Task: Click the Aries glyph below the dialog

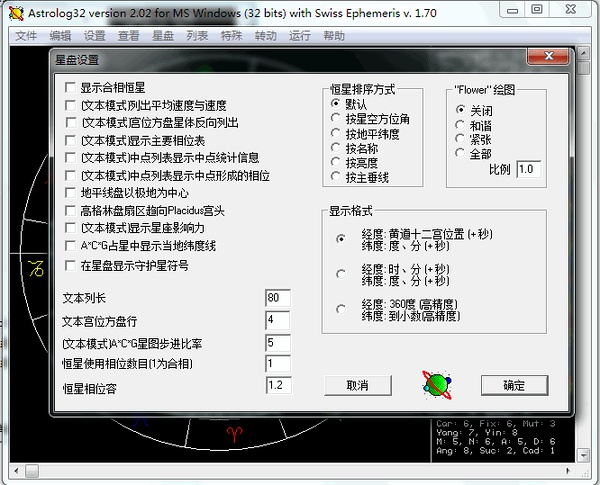Action: [x=235, y=433]
